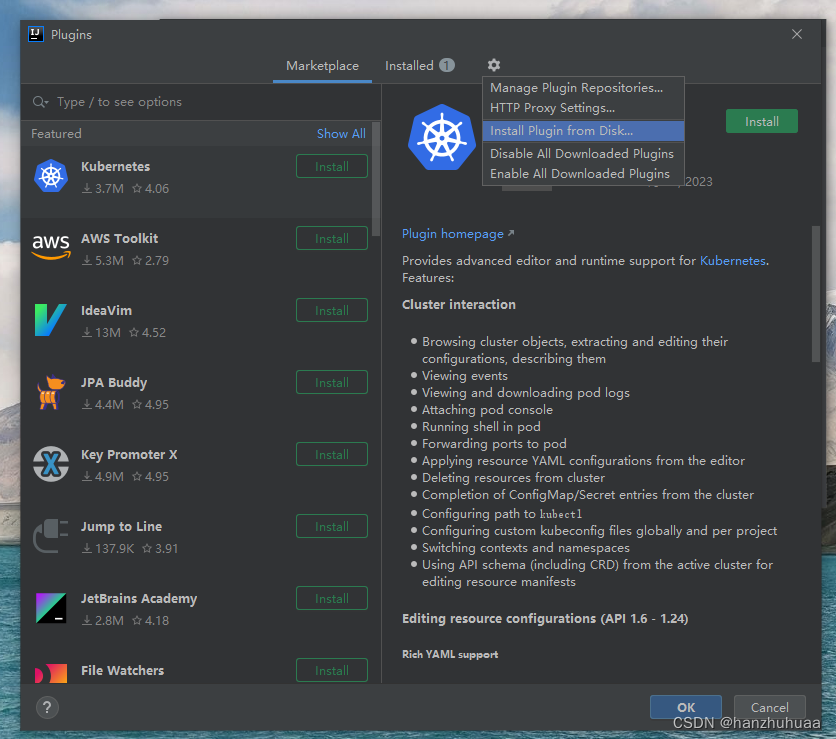Click the AWS Toolkit logo icon
The height and width of the screenshot is (739, 836).
point(51,247)
